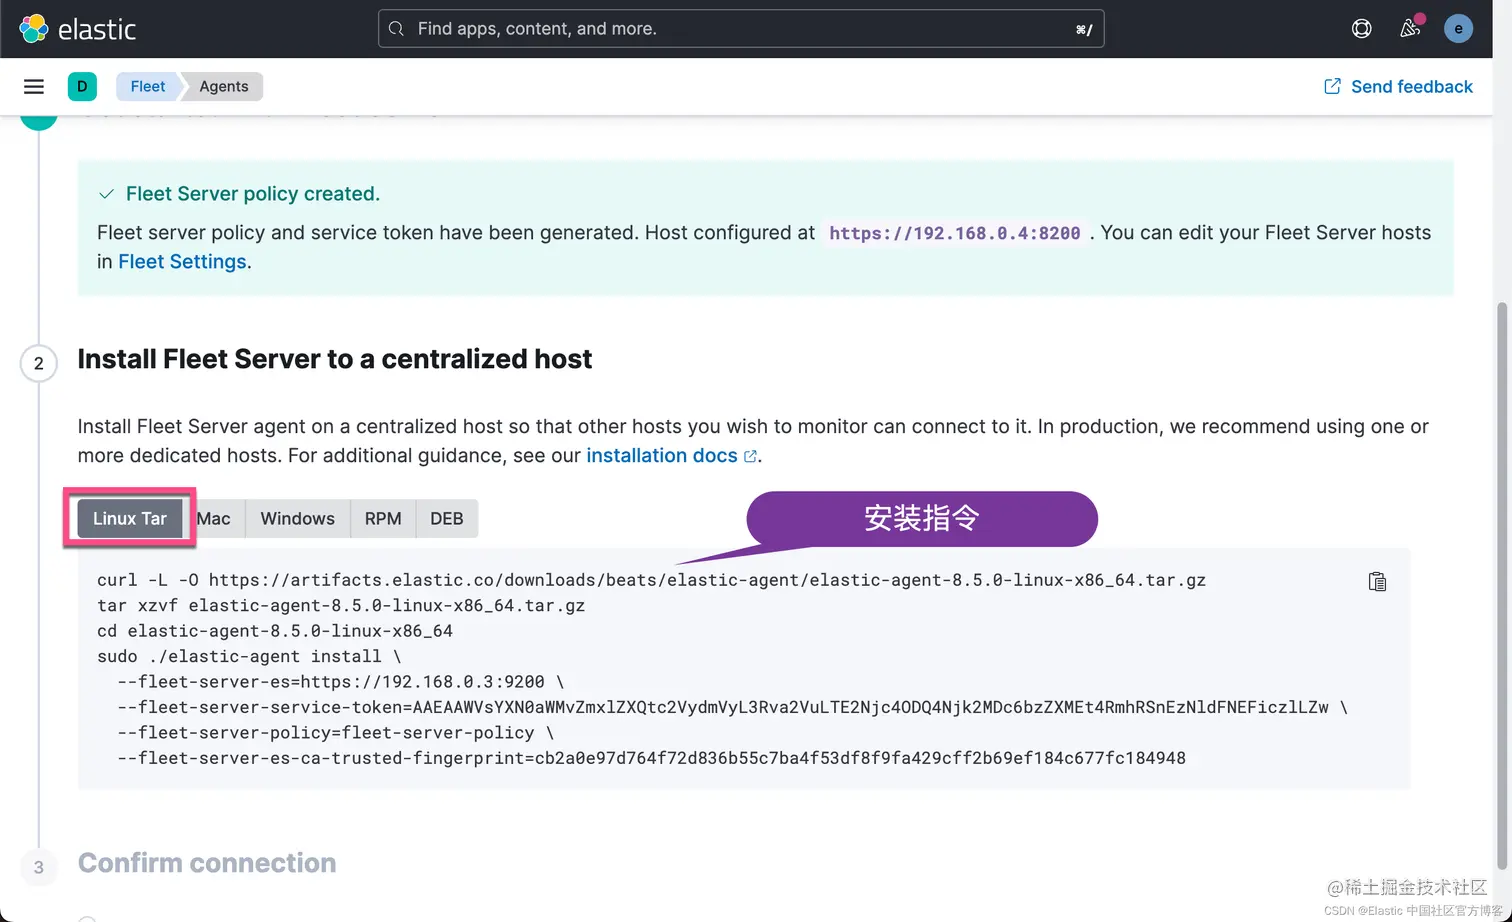The width and height of the screenshot is (1512, 922).
Task: Click the Elastic logo in the header
Action: pyautogui.click(x=77, y=29)
